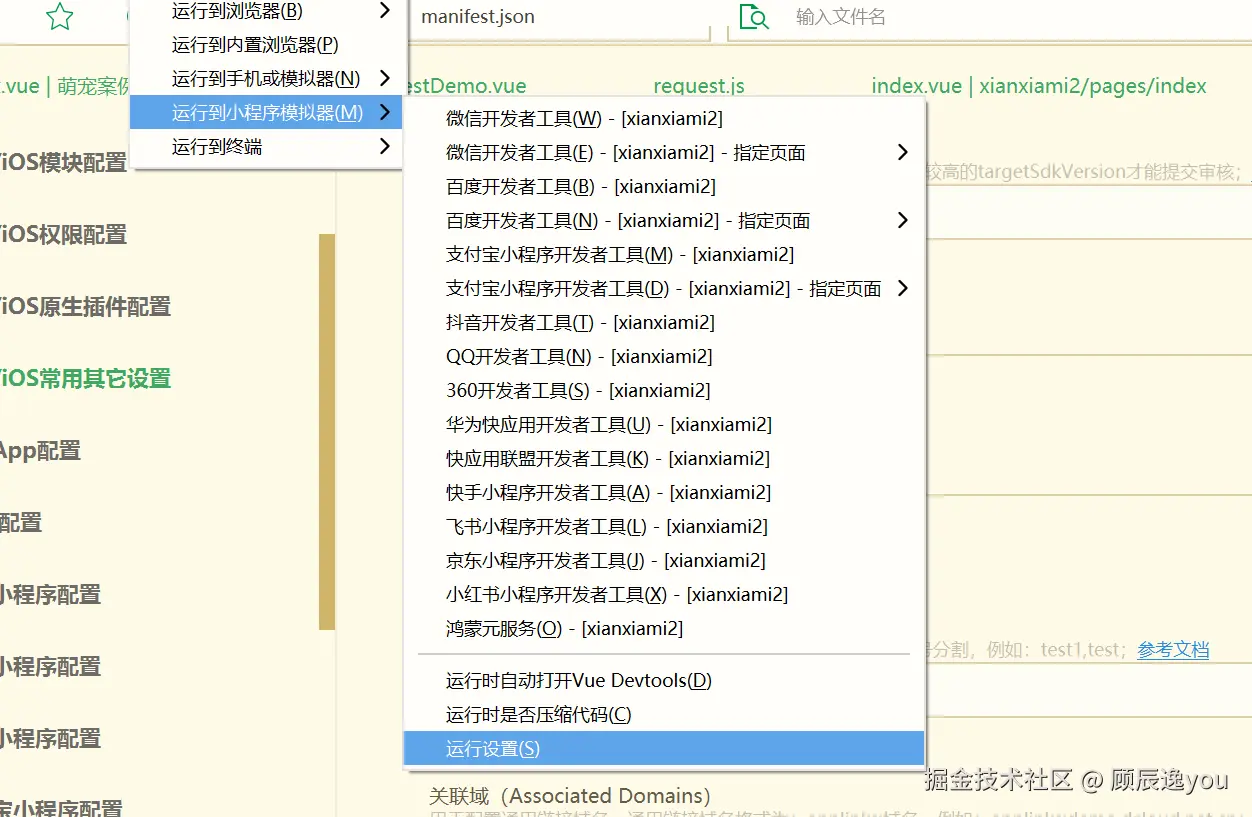Open 运行到浏览器(B) submenu

[268, 11]
